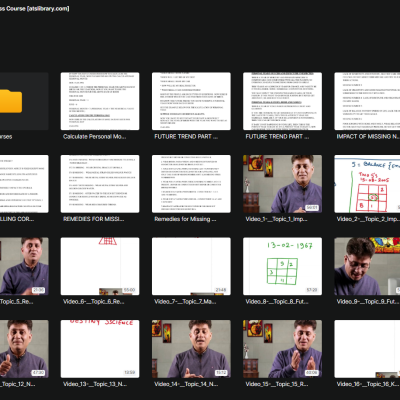Open the Topic_12_N... thumbs-up video thumbnail
The width and height of the screenshot is (400, 400).
[x=24, y=349]
